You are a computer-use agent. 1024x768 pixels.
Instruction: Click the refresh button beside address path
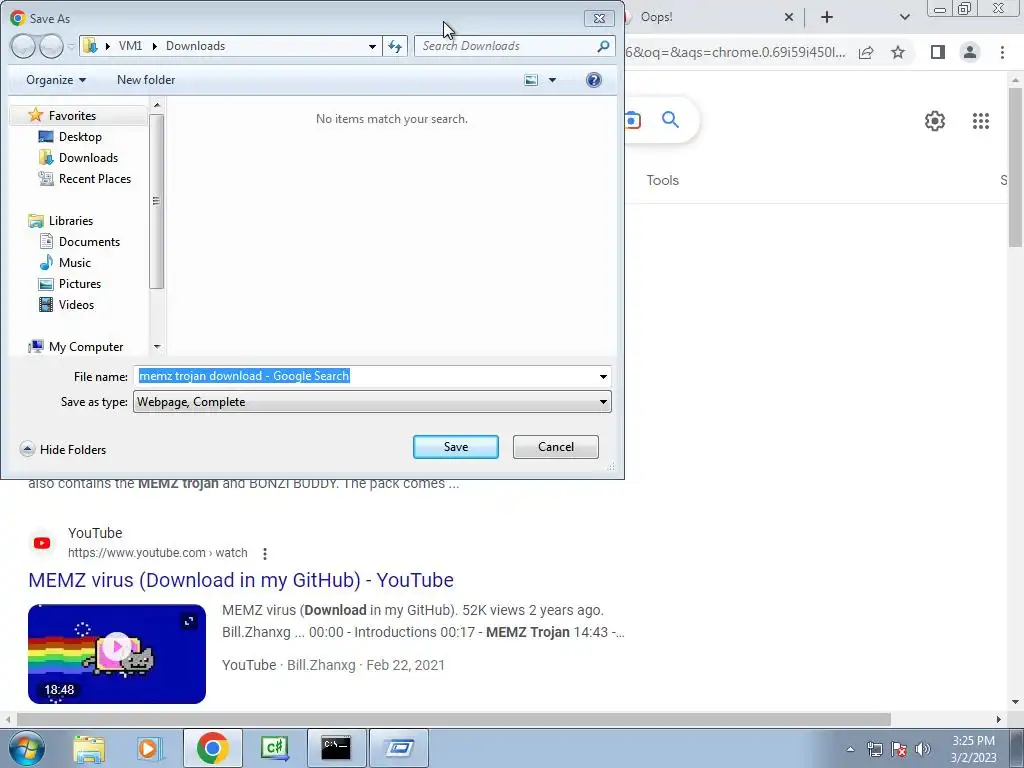395,46
